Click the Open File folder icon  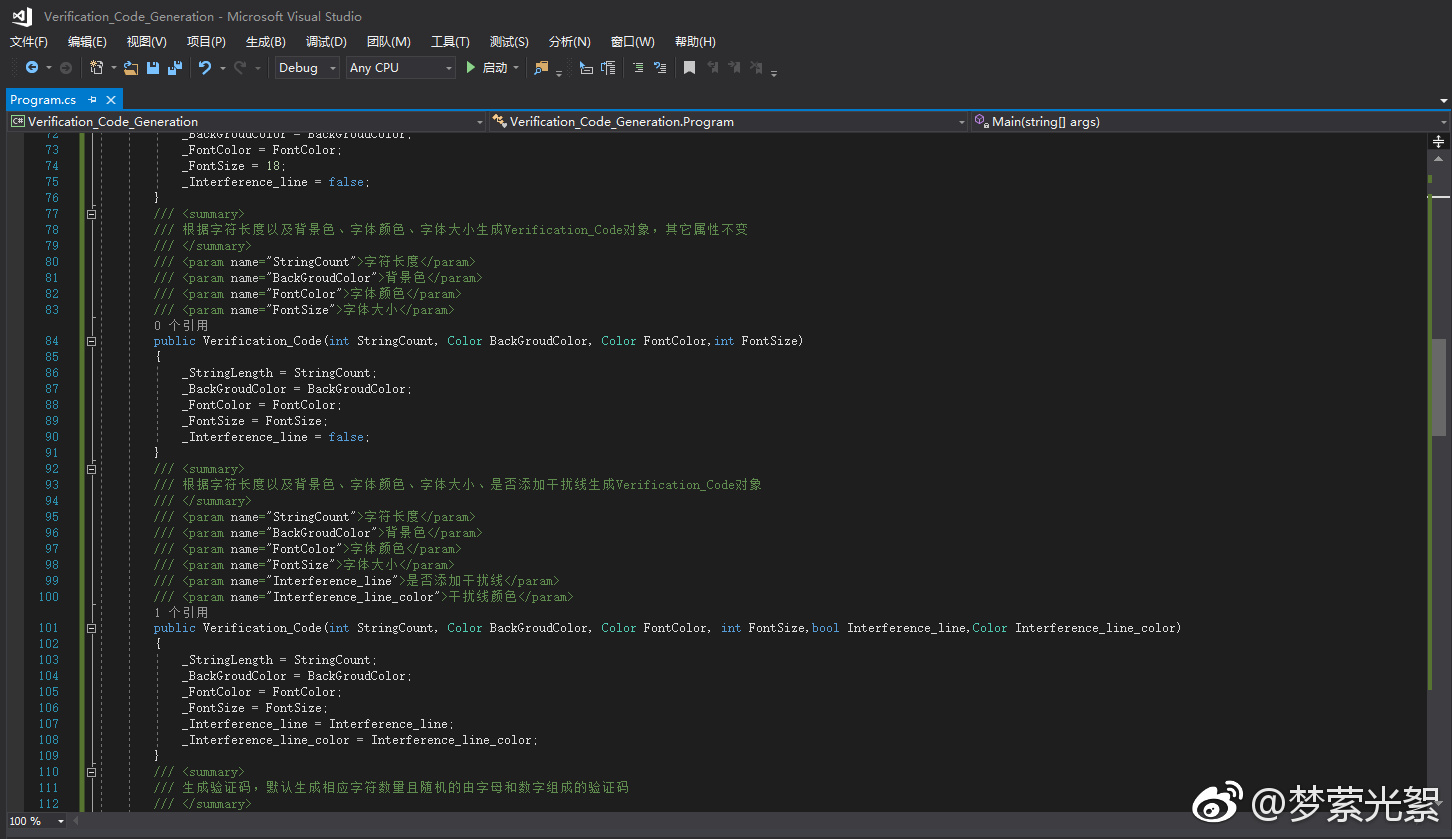(x=130, y=68)
